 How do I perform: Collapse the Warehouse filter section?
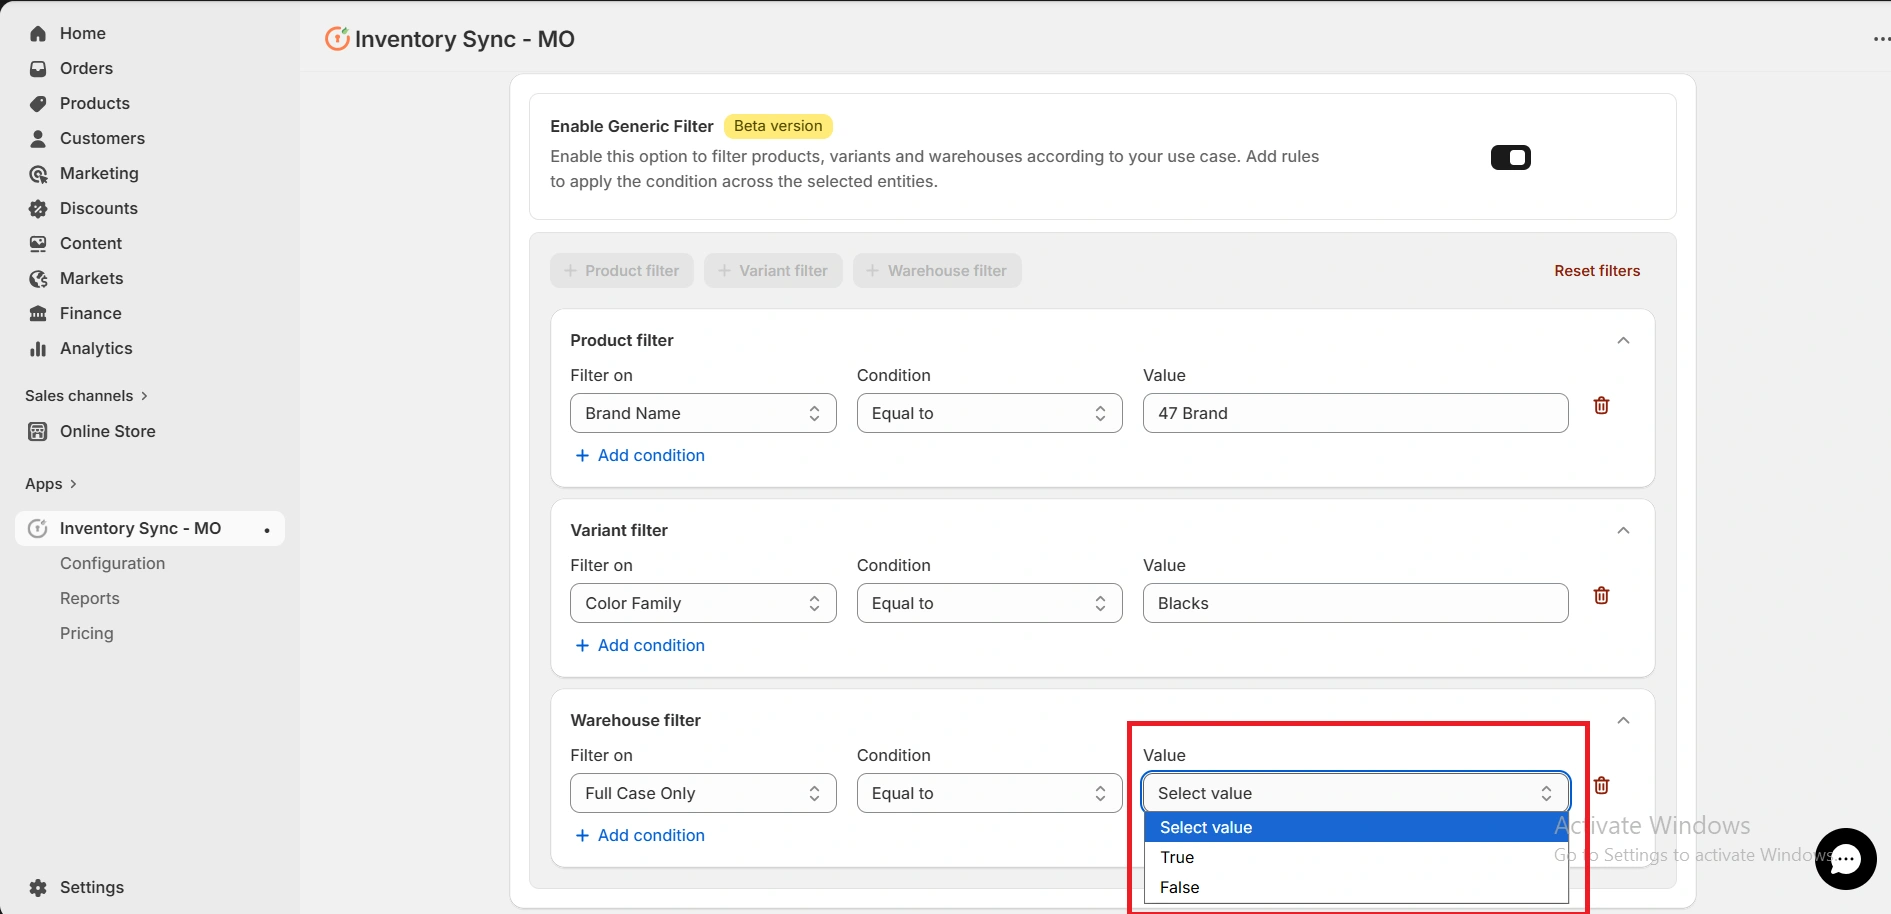(x=1623, y=720)
